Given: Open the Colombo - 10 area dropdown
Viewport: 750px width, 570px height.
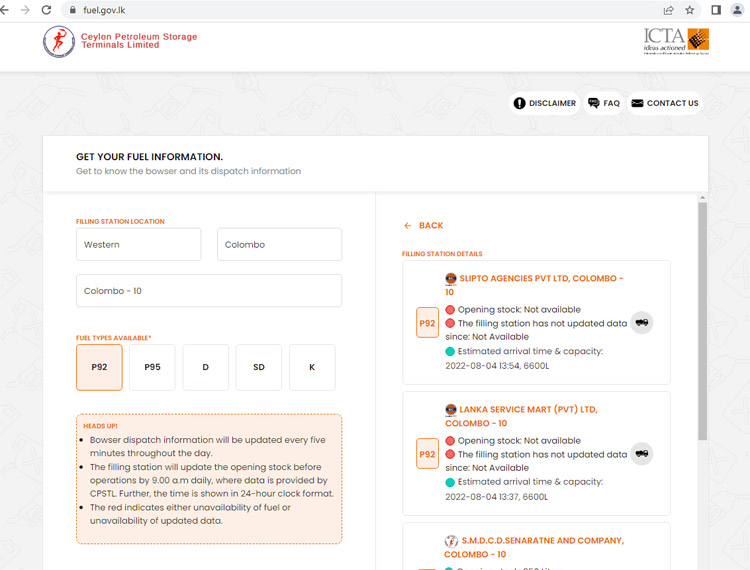Looking at the screenshot, I should click(209, 291).
